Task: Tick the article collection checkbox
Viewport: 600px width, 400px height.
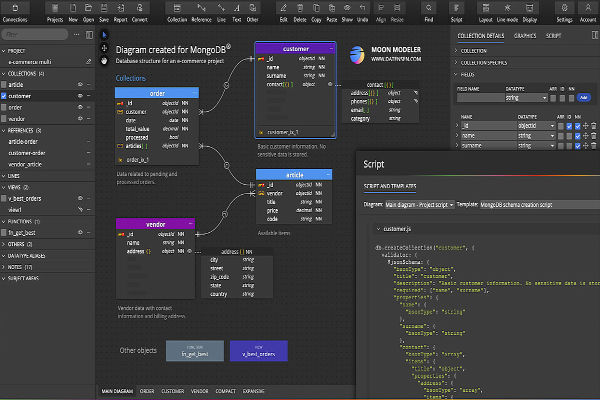Action: [x=4, y=85]
